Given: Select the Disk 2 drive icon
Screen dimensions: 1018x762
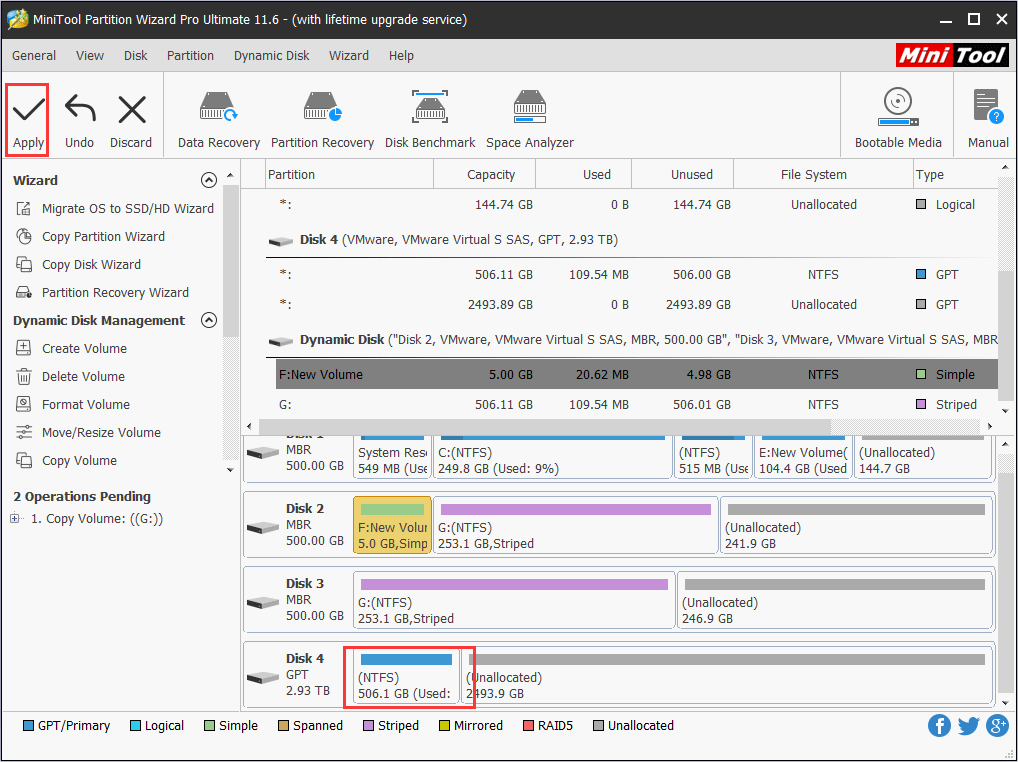Looking at the screenshot, I should (263, 527).
